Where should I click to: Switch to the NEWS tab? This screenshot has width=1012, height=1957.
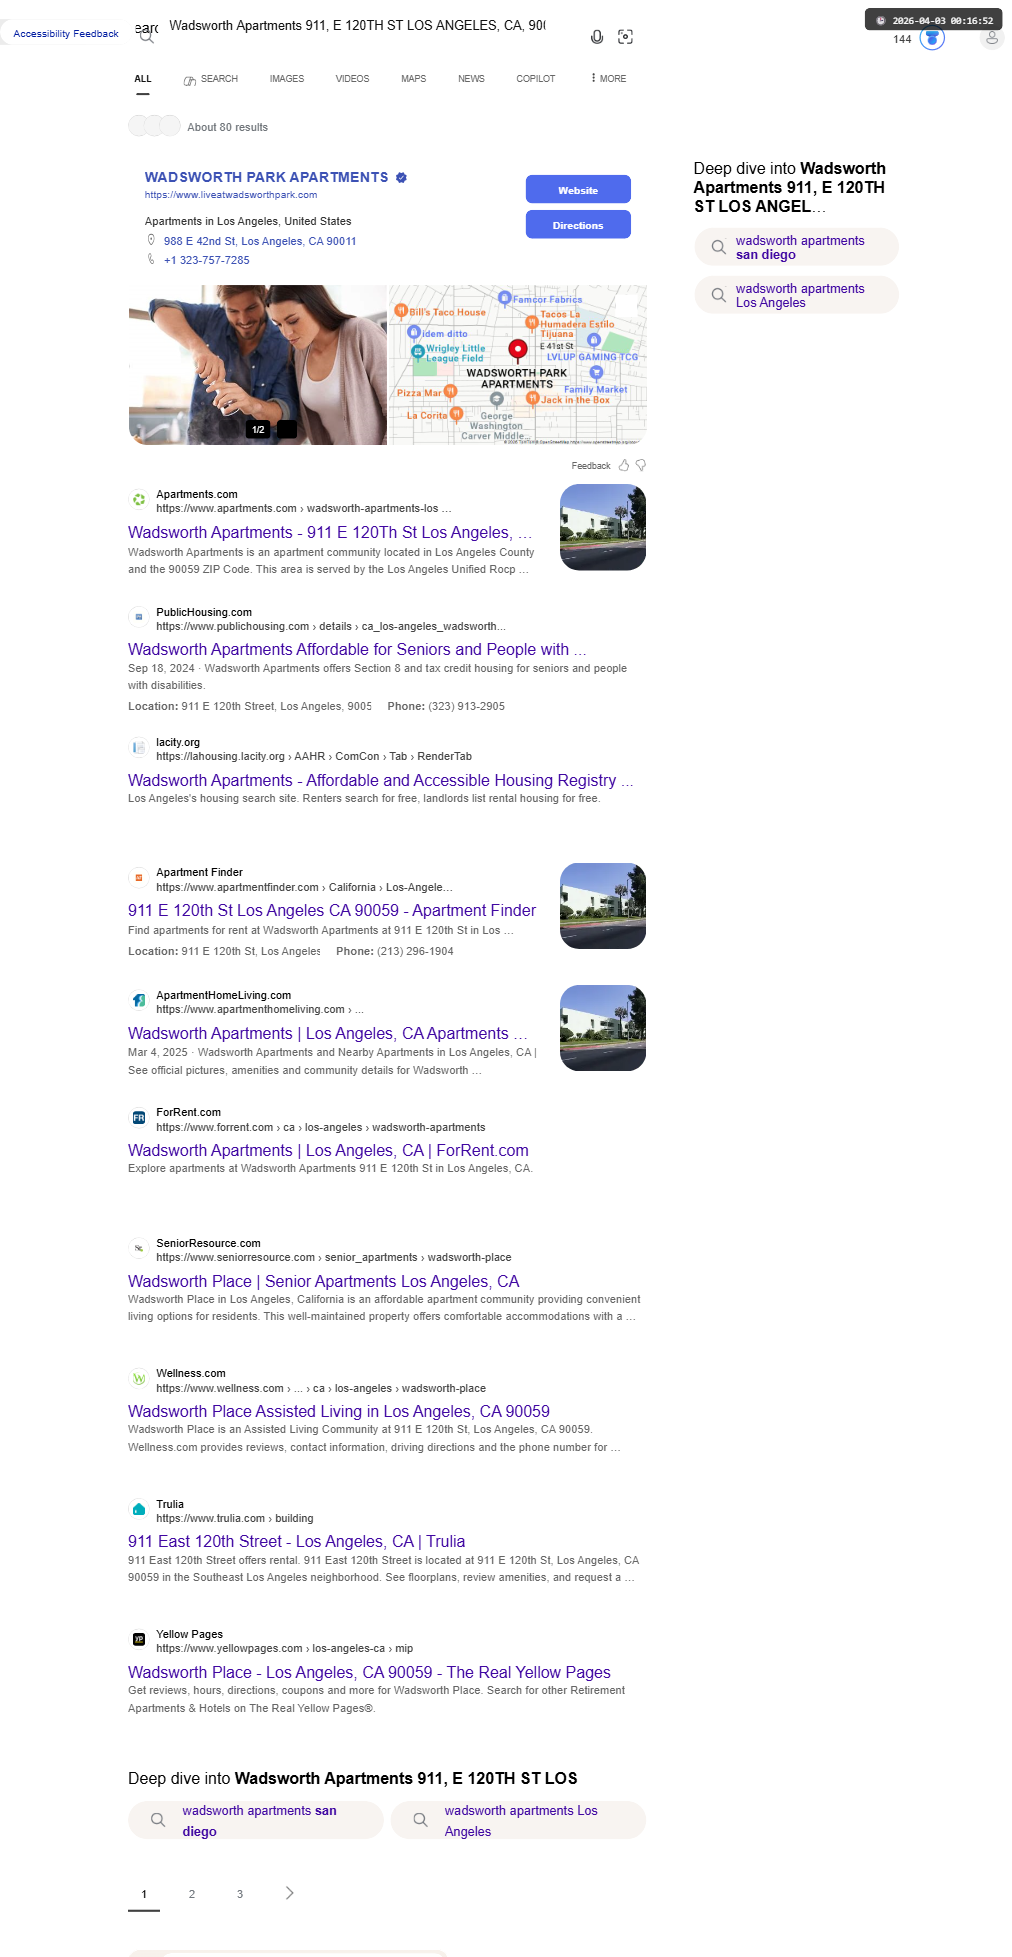pos(471,78)
